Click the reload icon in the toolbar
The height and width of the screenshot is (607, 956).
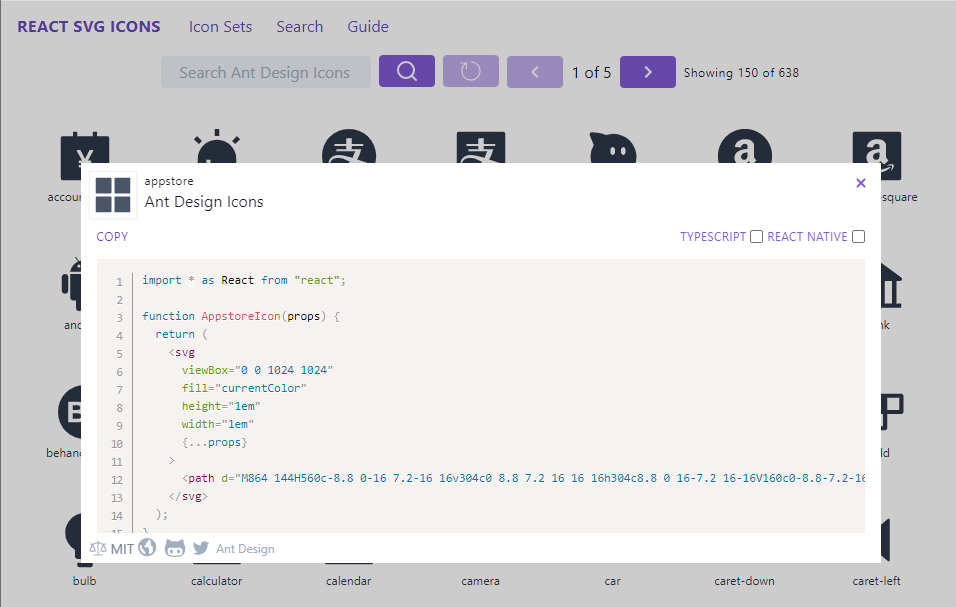coord(470,71)
